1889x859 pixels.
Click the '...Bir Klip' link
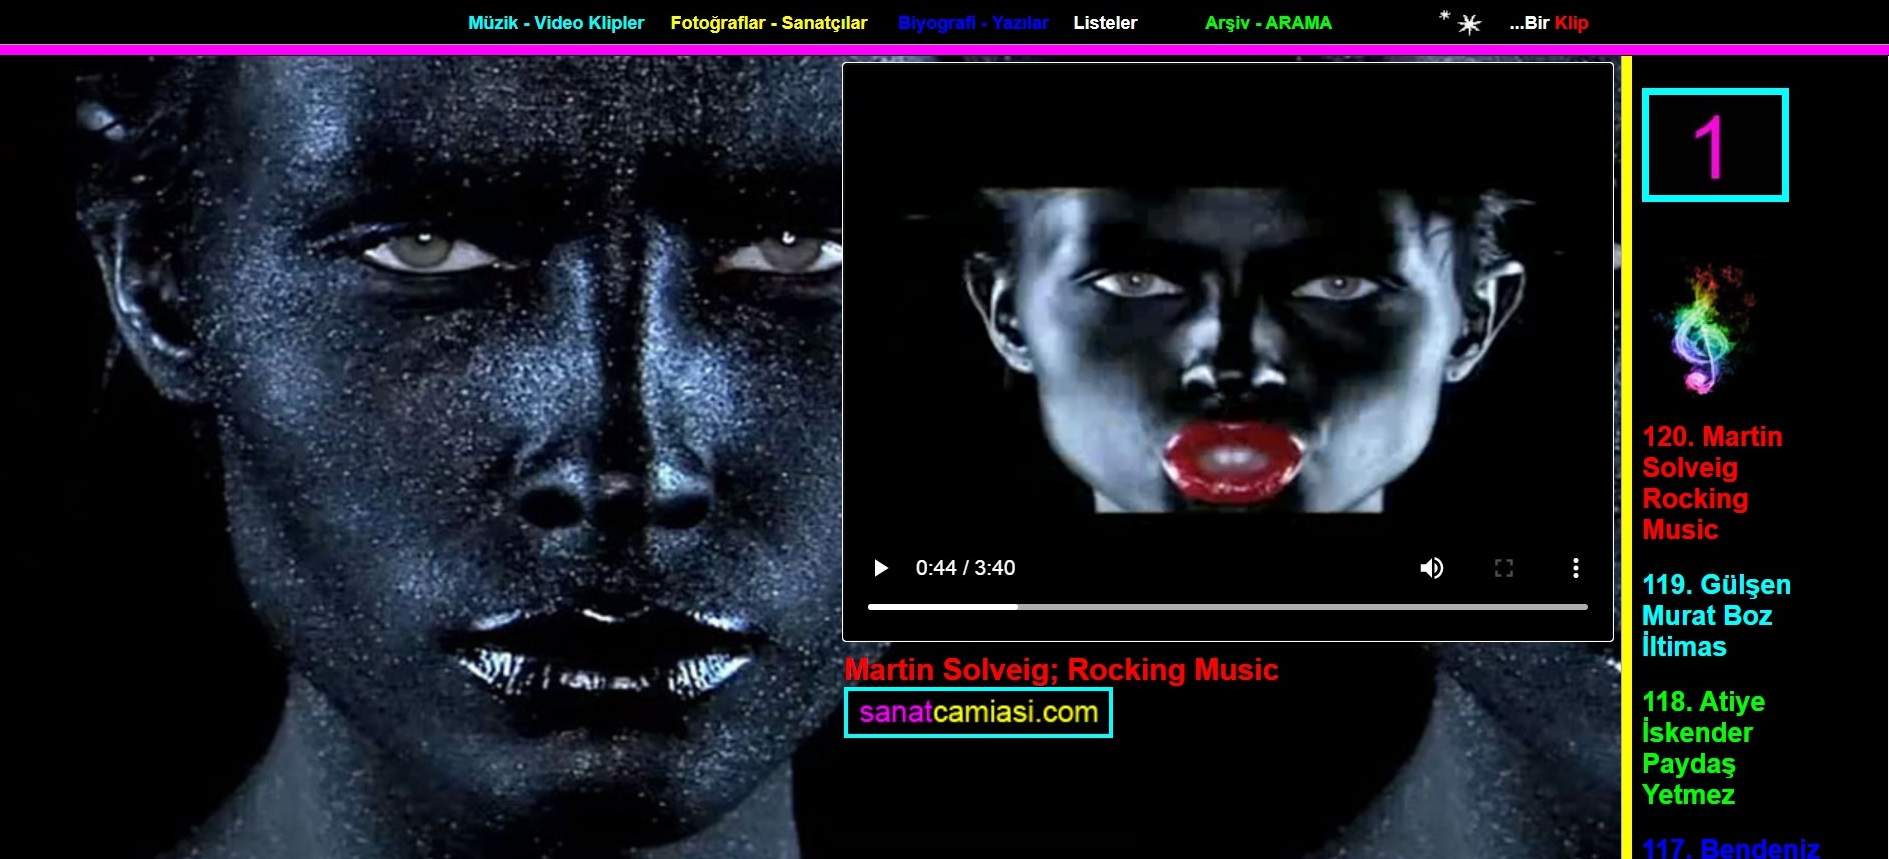point(1549,23)
